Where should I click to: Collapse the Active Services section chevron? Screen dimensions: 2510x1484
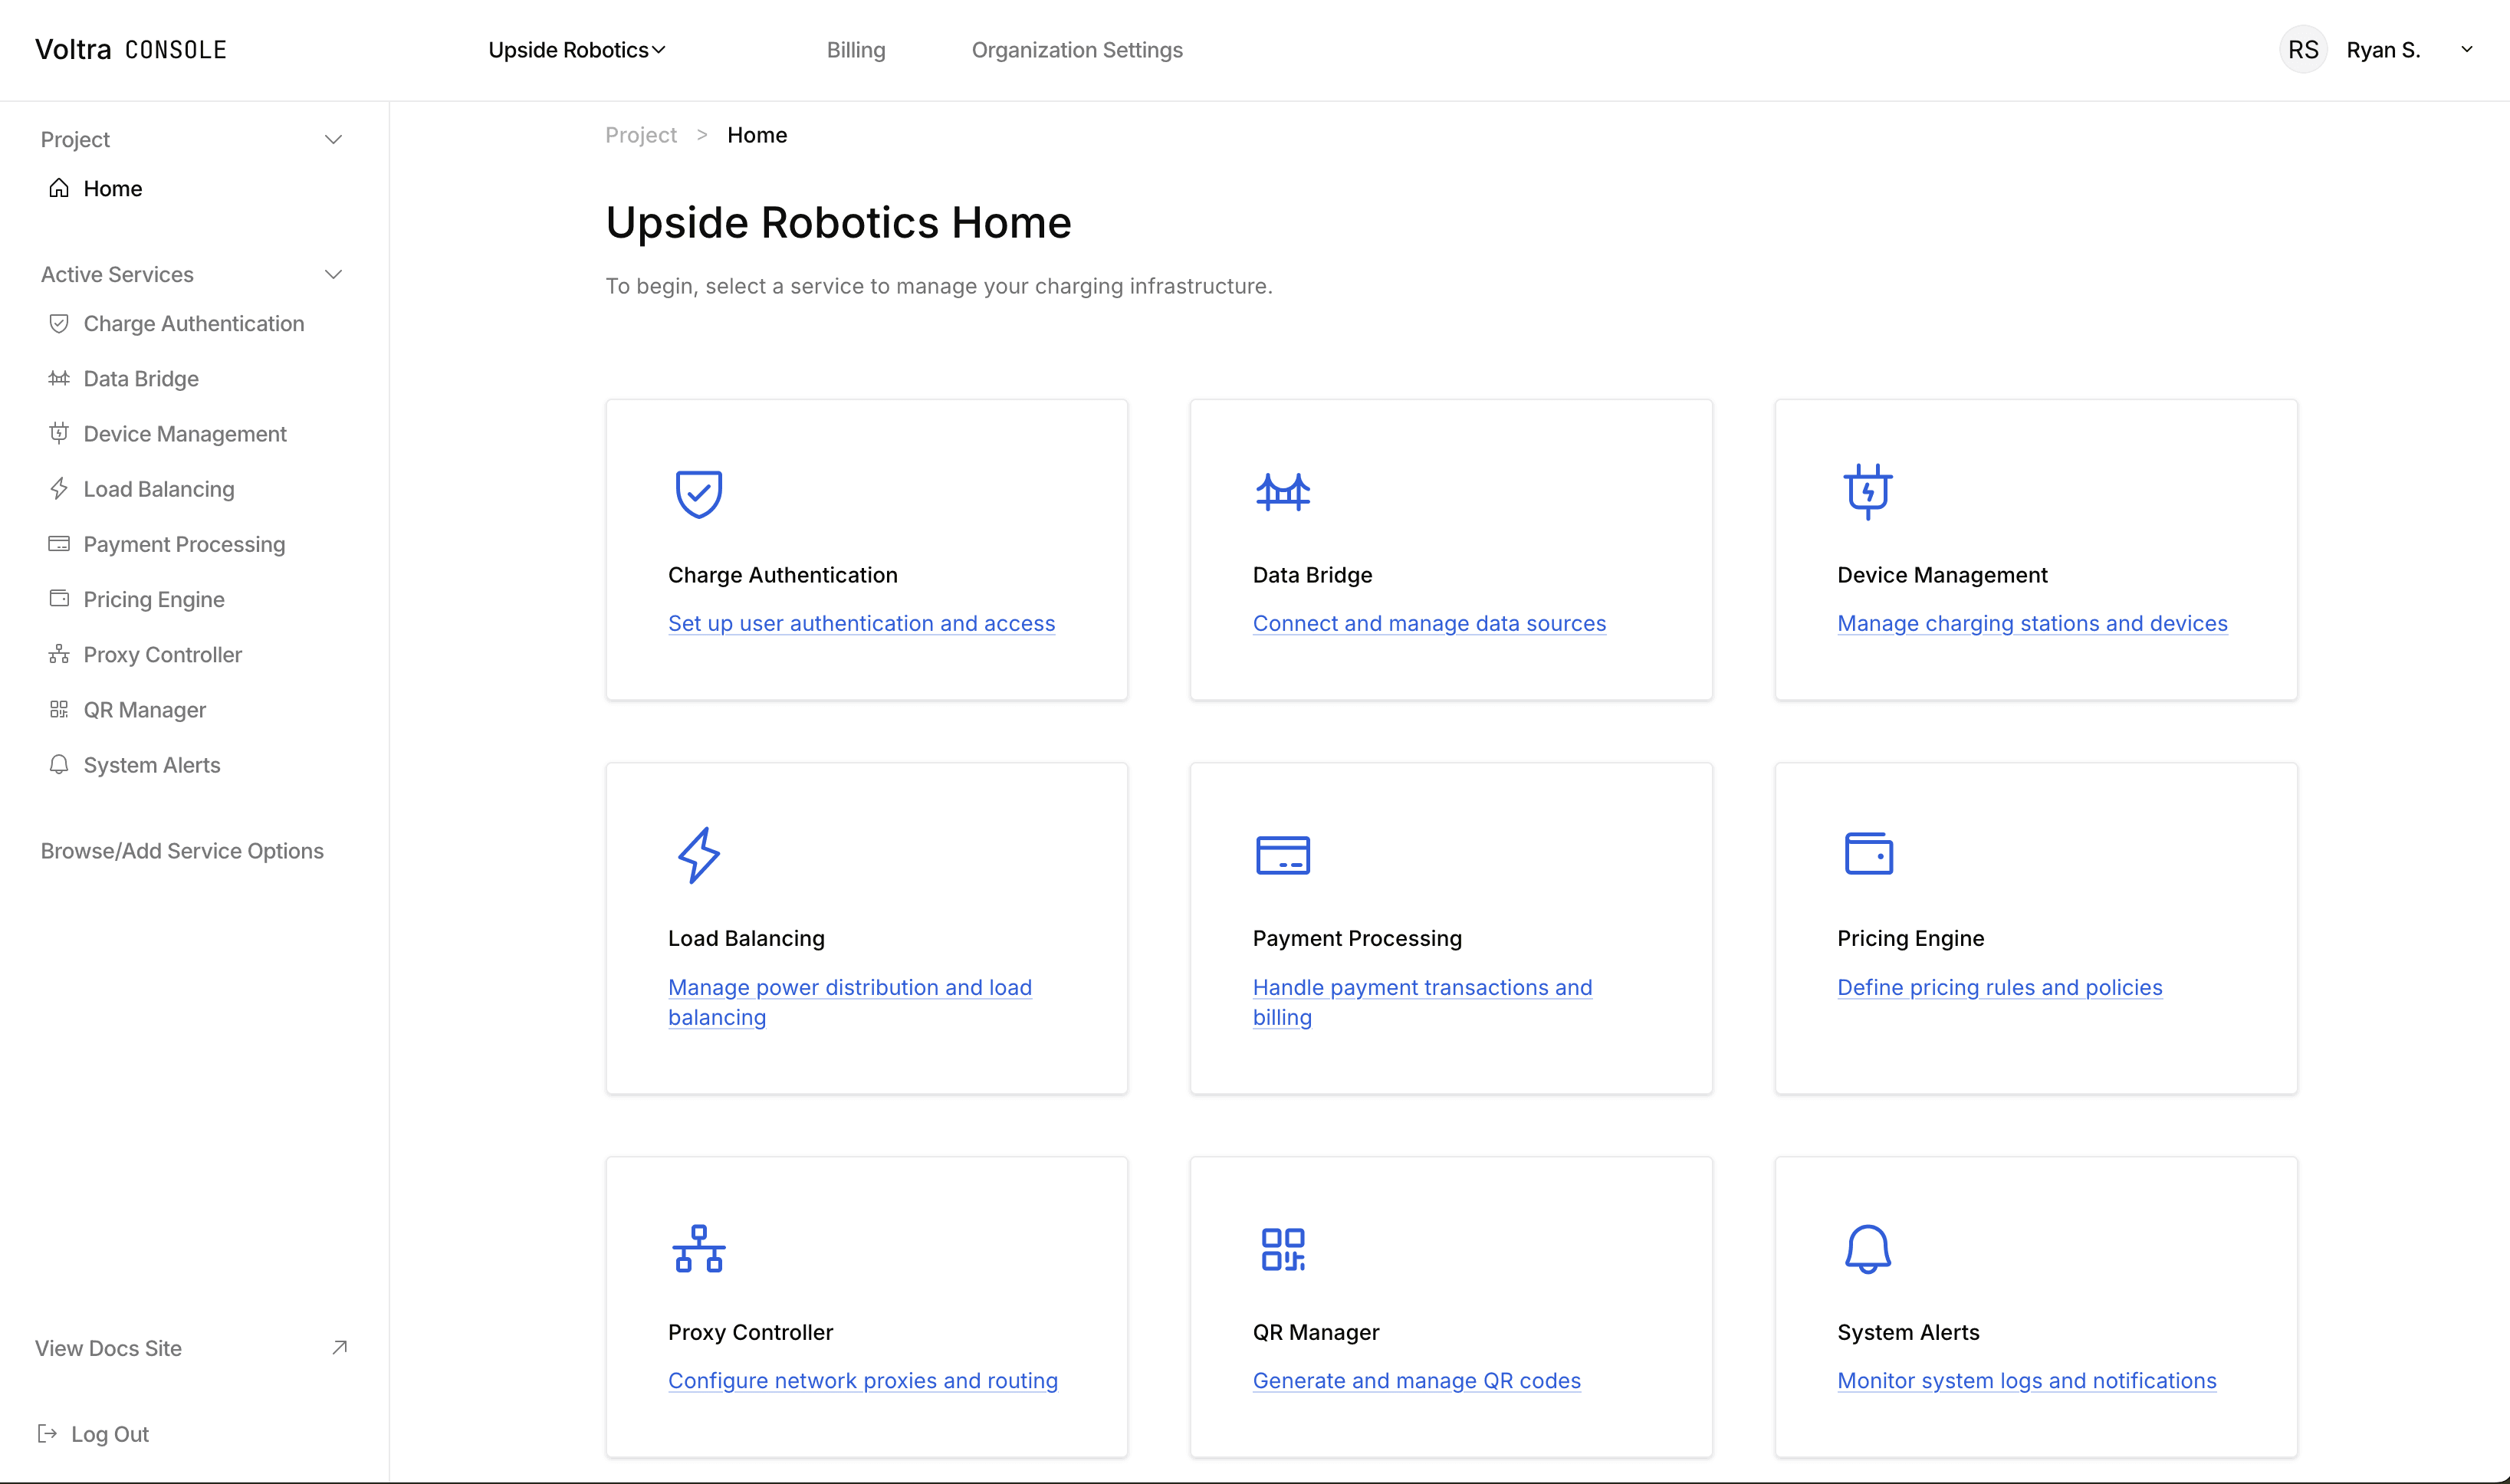333,274
